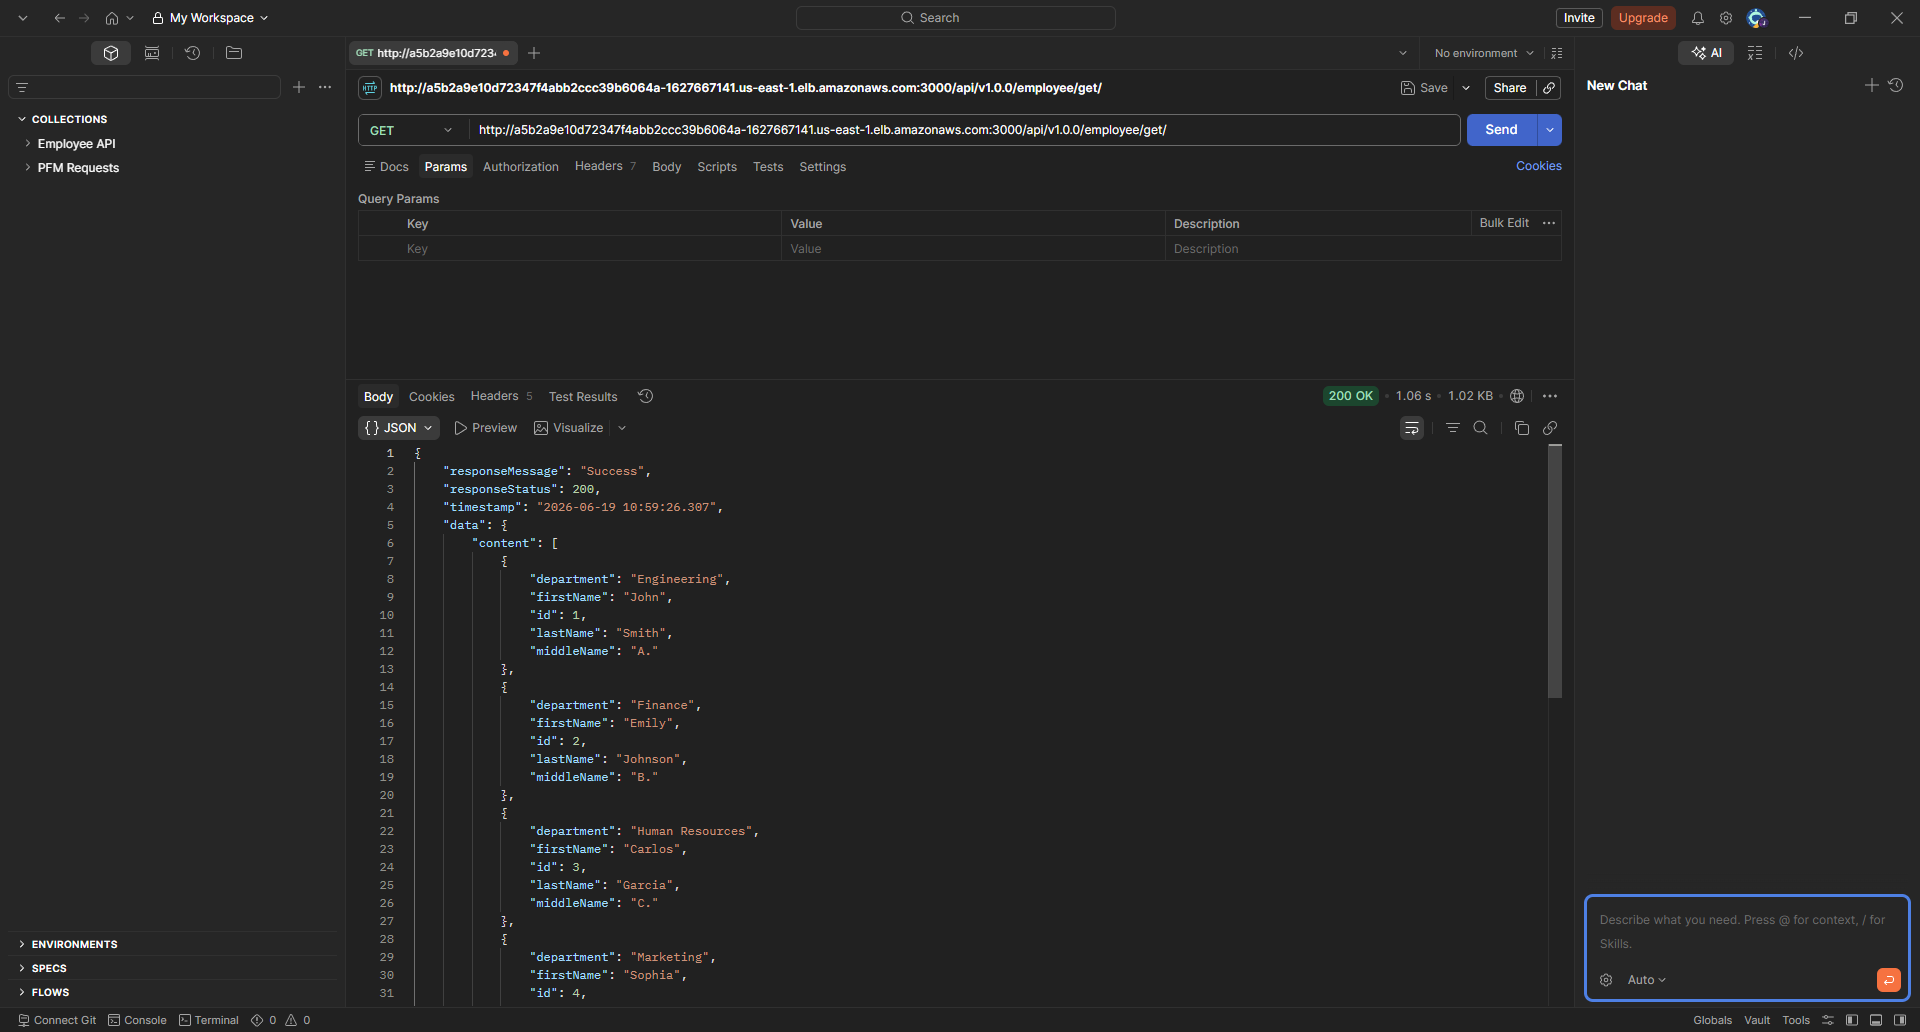Viewport: 1920px width, 1032px height.
Task: Open the notifications bell
Action: 1697,18
